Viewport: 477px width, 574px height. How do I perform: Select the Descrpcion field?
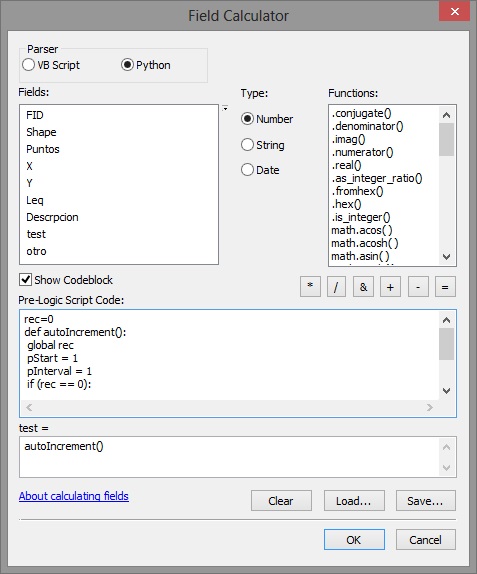click(52, 217)
